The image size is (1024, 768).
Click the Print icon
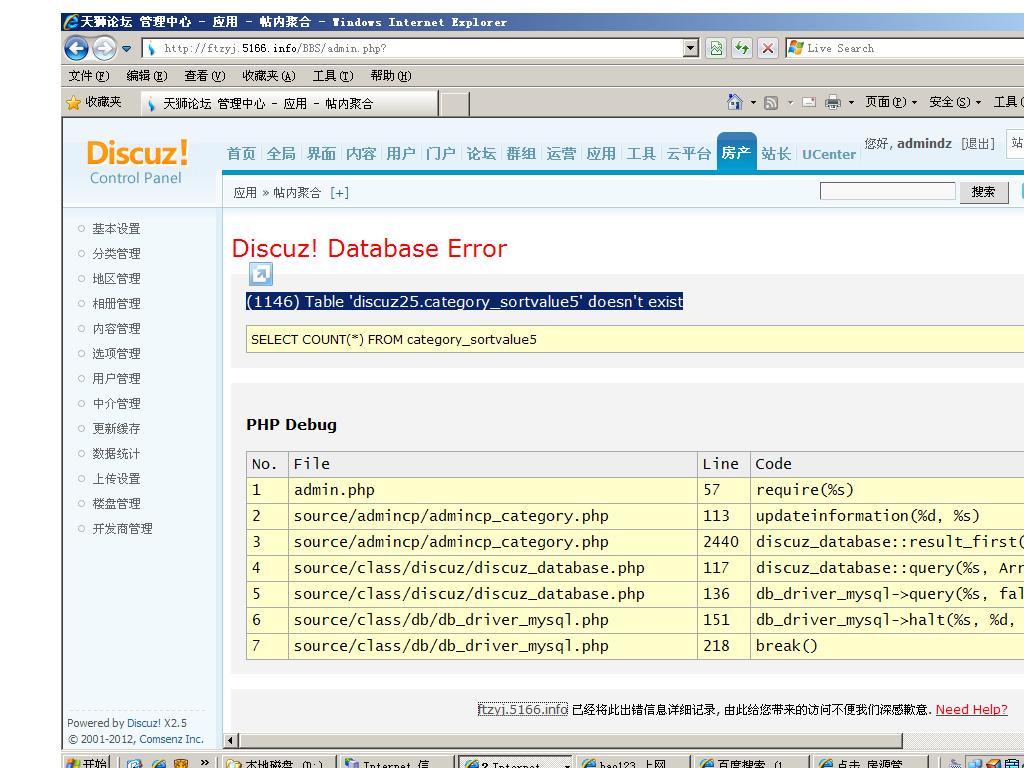click(x=833, y=102)
